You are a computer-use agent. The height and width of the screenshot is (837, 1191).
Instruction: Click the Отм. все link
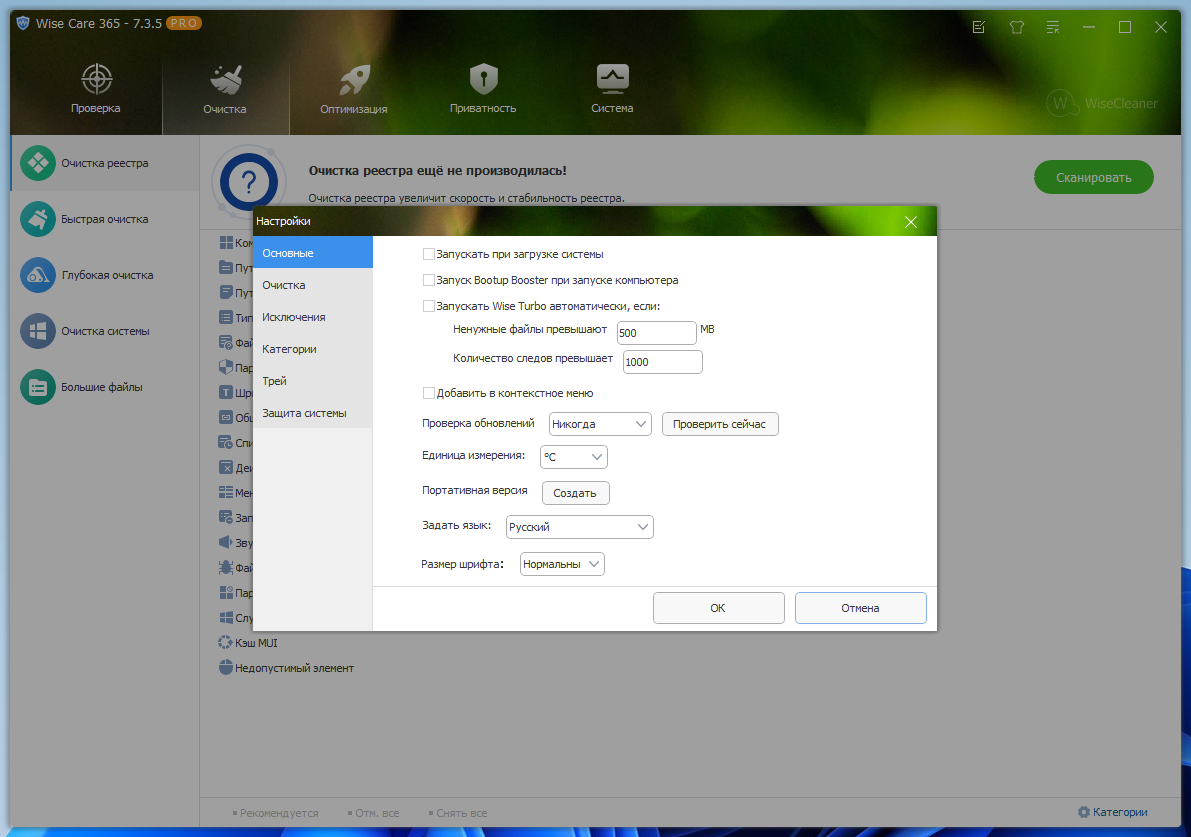(373, 813)
